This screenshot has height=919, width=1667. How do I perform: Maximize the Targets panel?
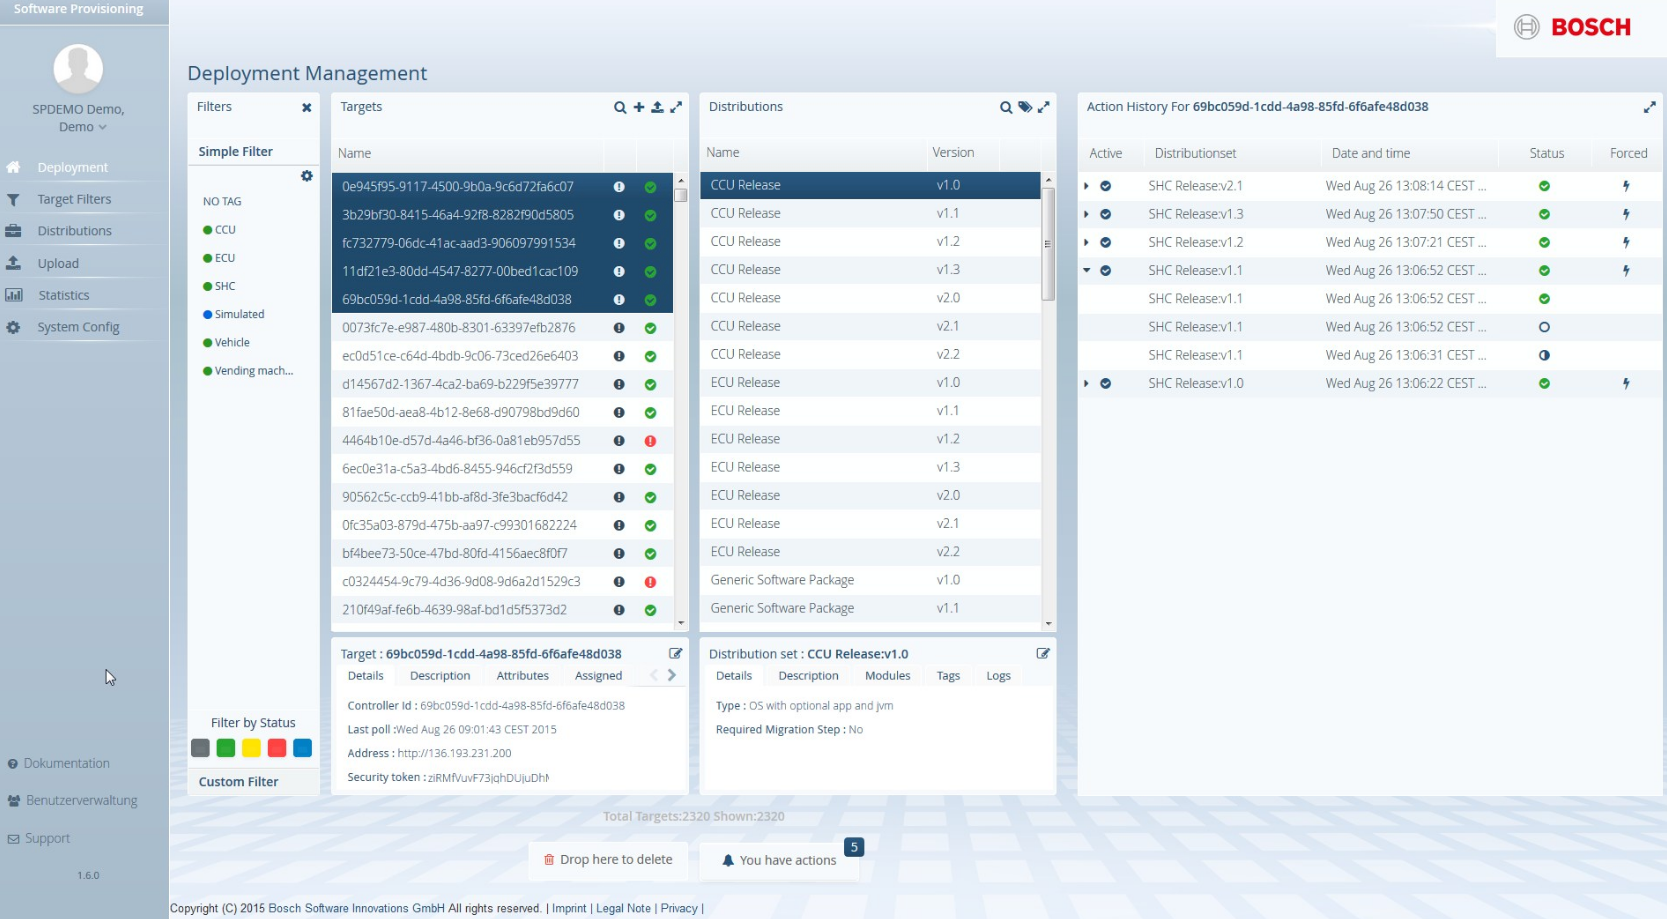tap(676, 107)
